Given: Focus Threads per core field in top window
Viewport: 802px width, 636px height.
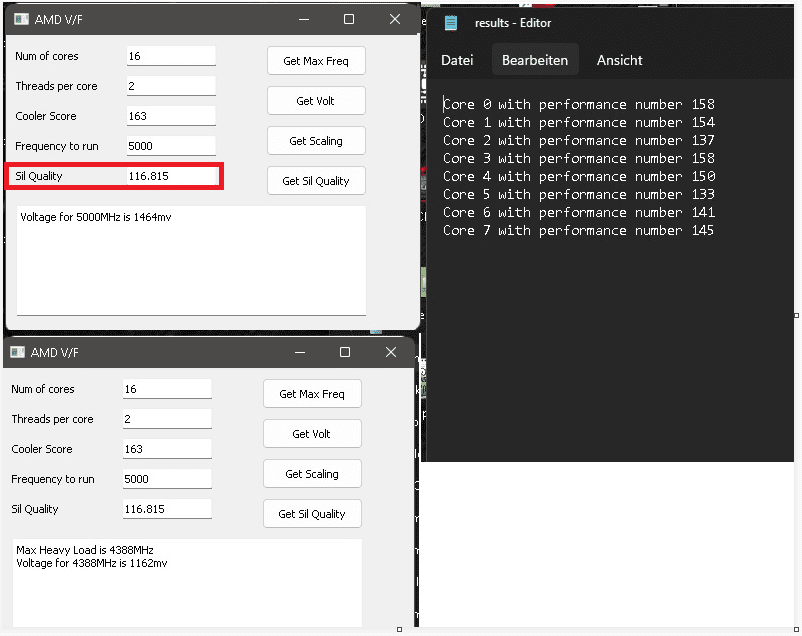Looking at the screenshot, I should coord(171,86).
